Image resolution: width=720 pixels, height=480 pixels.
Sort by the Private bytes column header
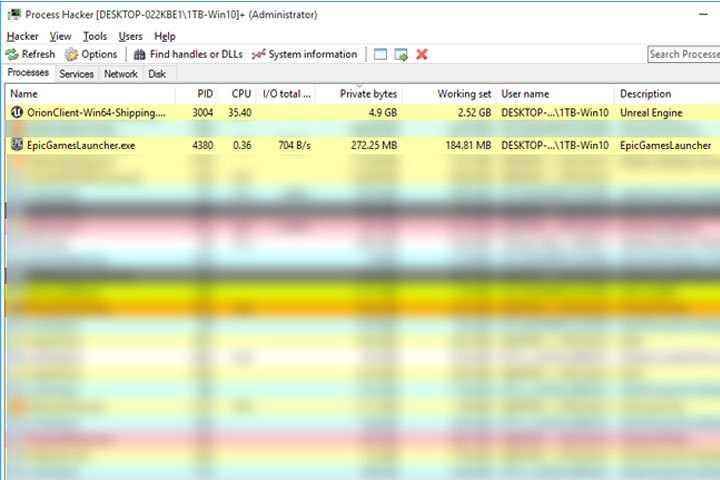point(359,94)
